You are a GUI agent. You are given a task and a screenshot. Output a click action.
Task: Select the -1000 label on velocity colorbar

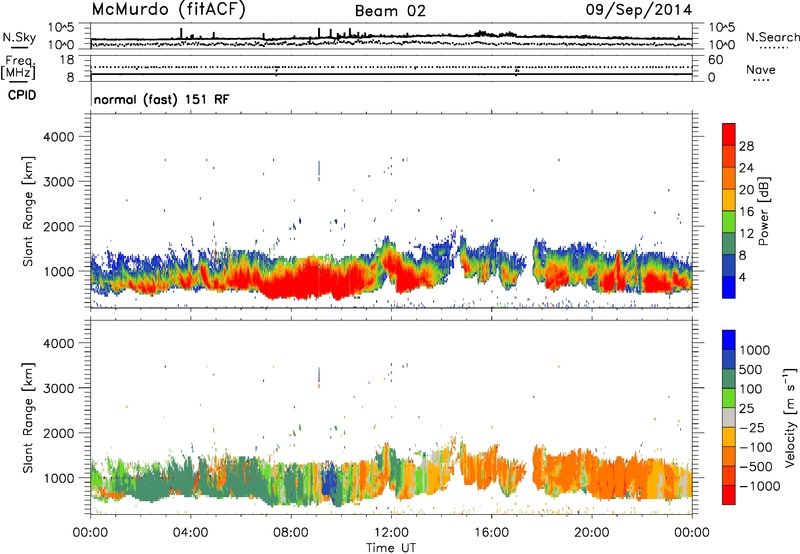(x=759, y=486)
